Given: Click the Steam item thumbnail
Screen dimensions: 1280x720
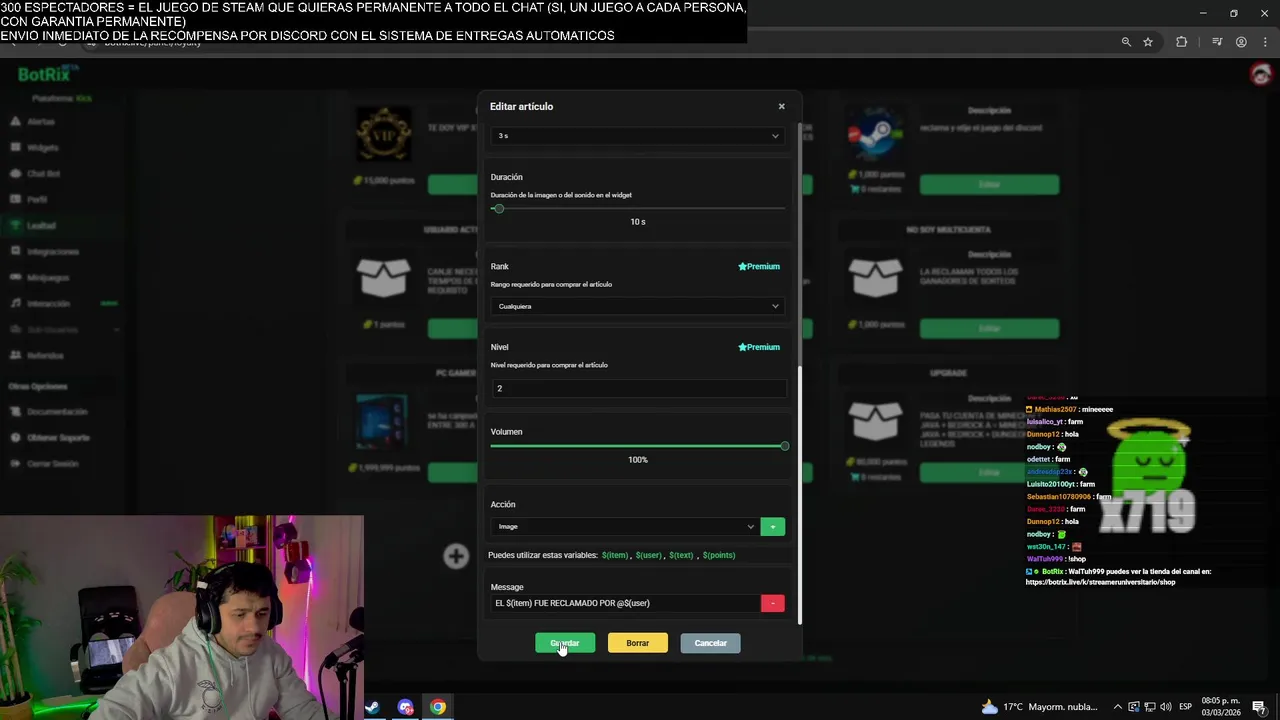Looking at the screenshot, I should coord(875,136).
